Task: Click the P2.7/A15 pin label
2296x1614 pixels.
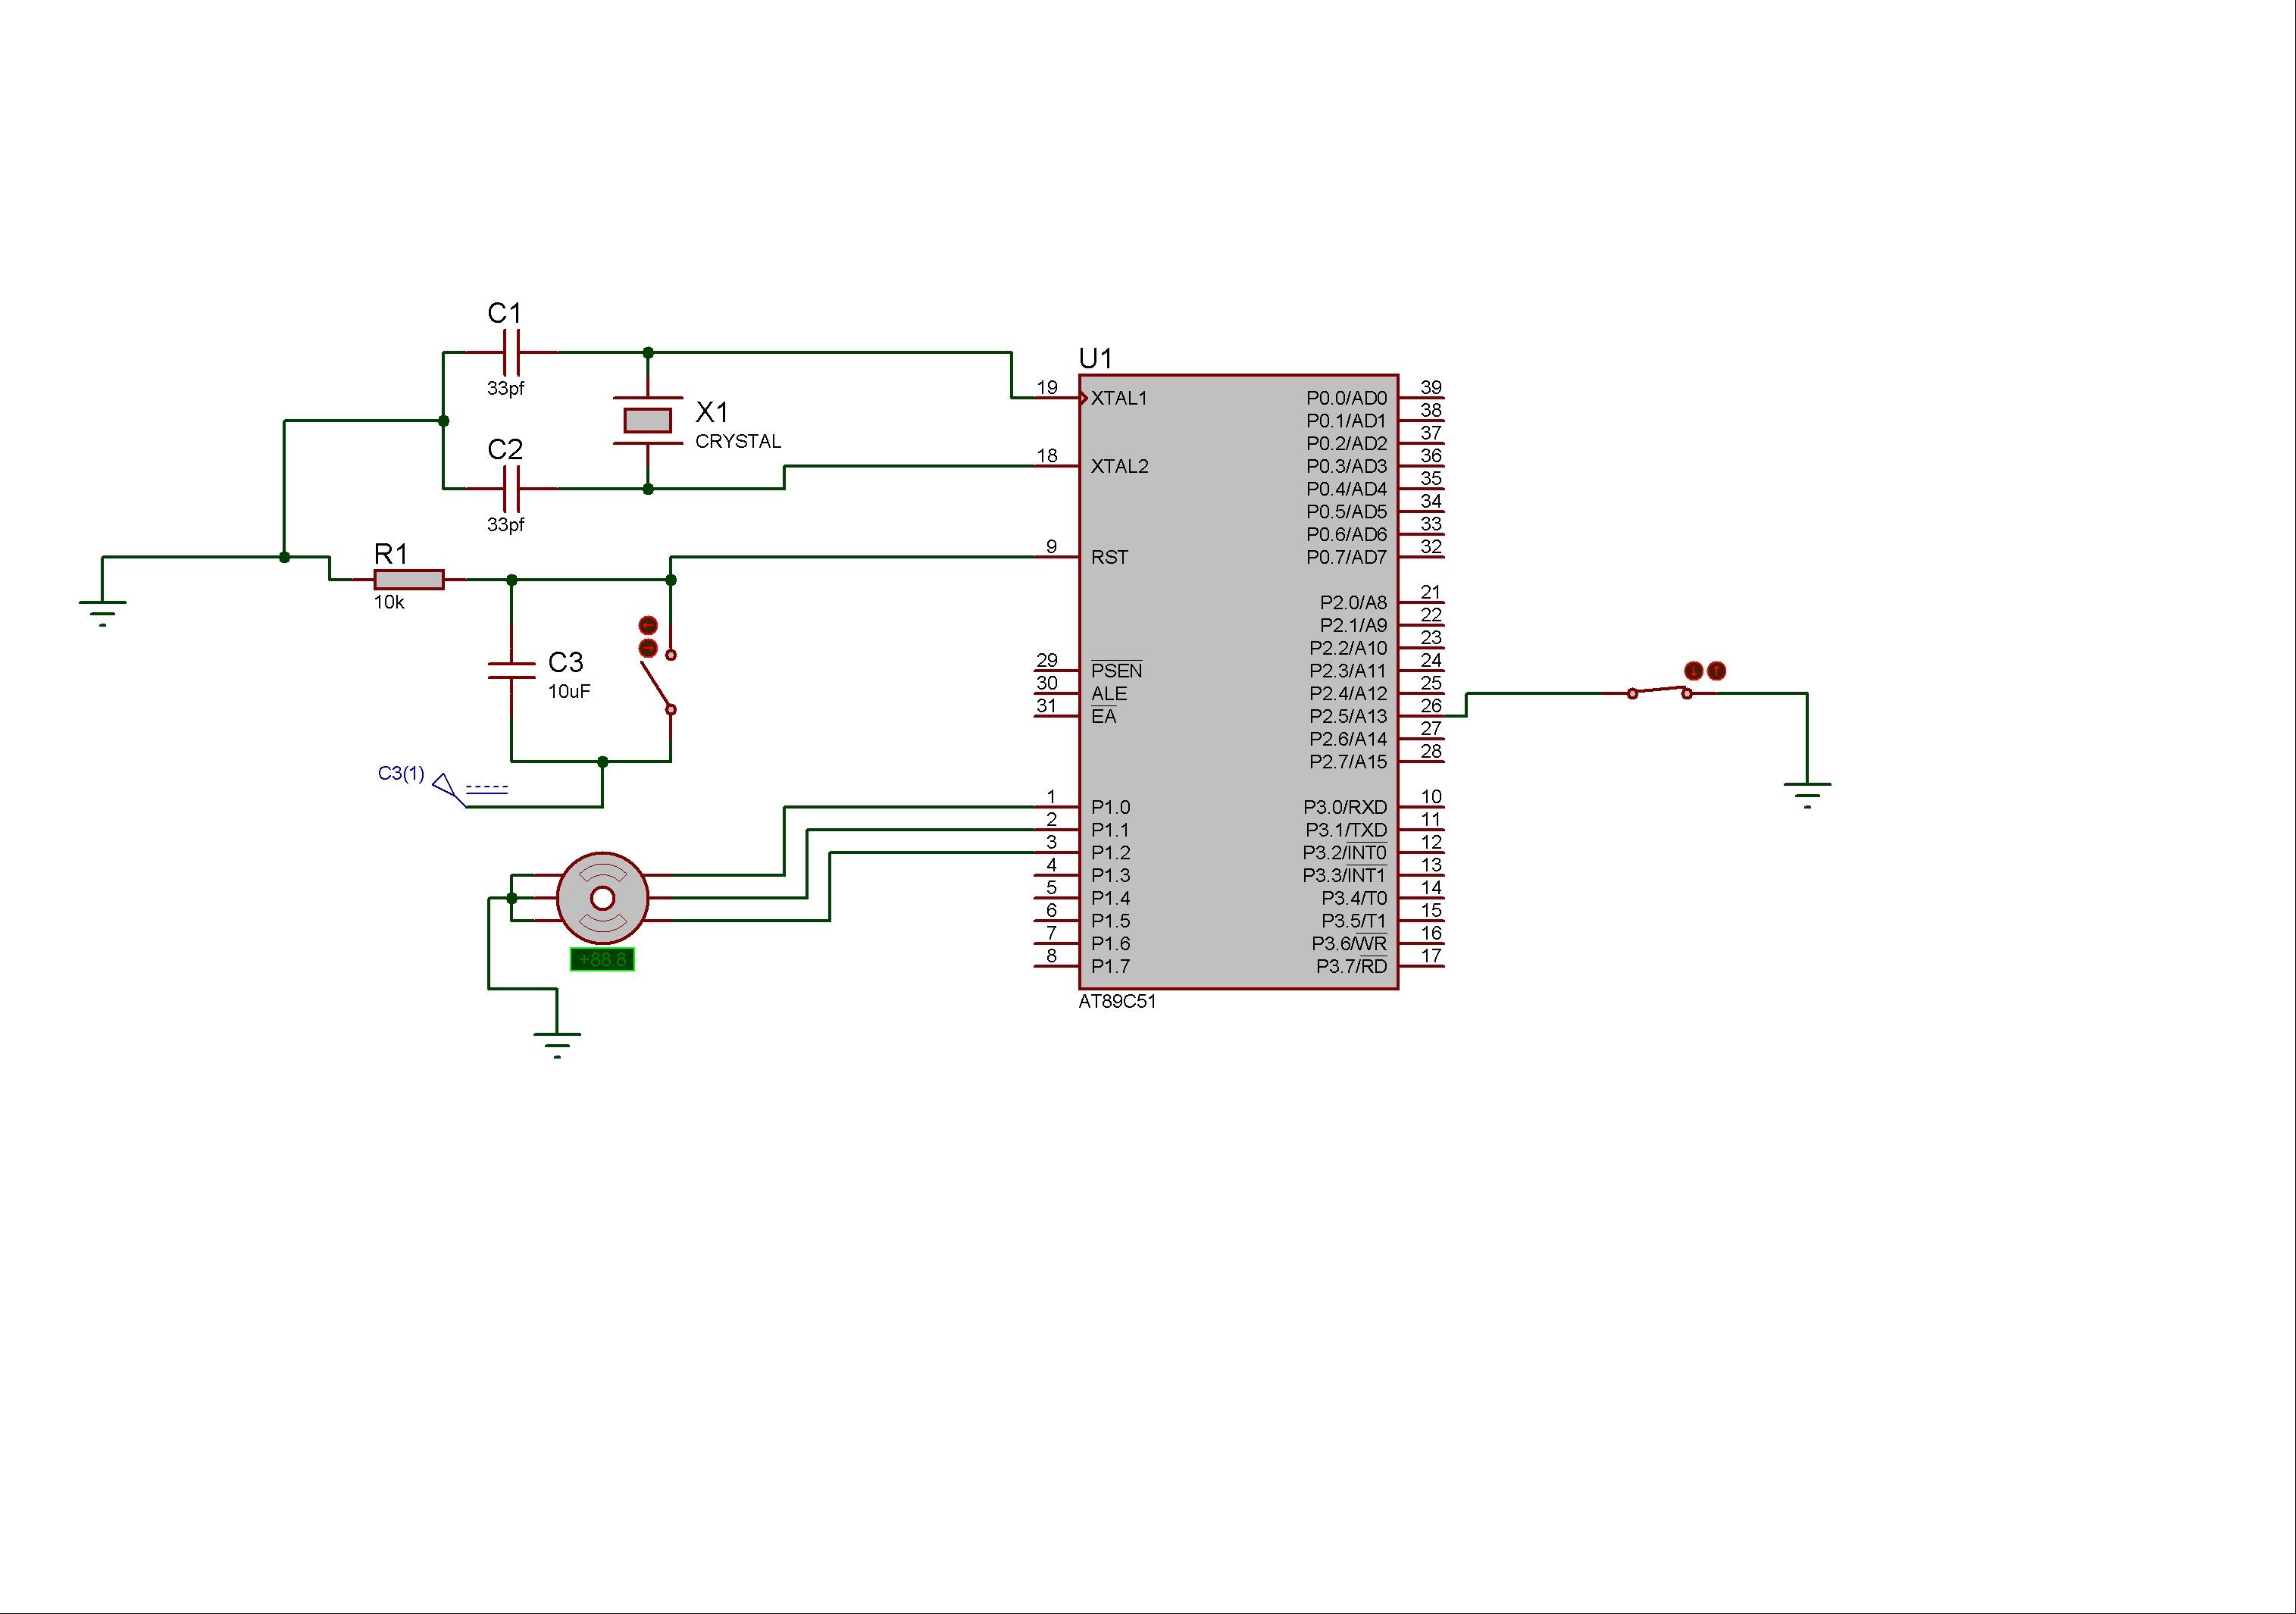Action: [1348, 761]
